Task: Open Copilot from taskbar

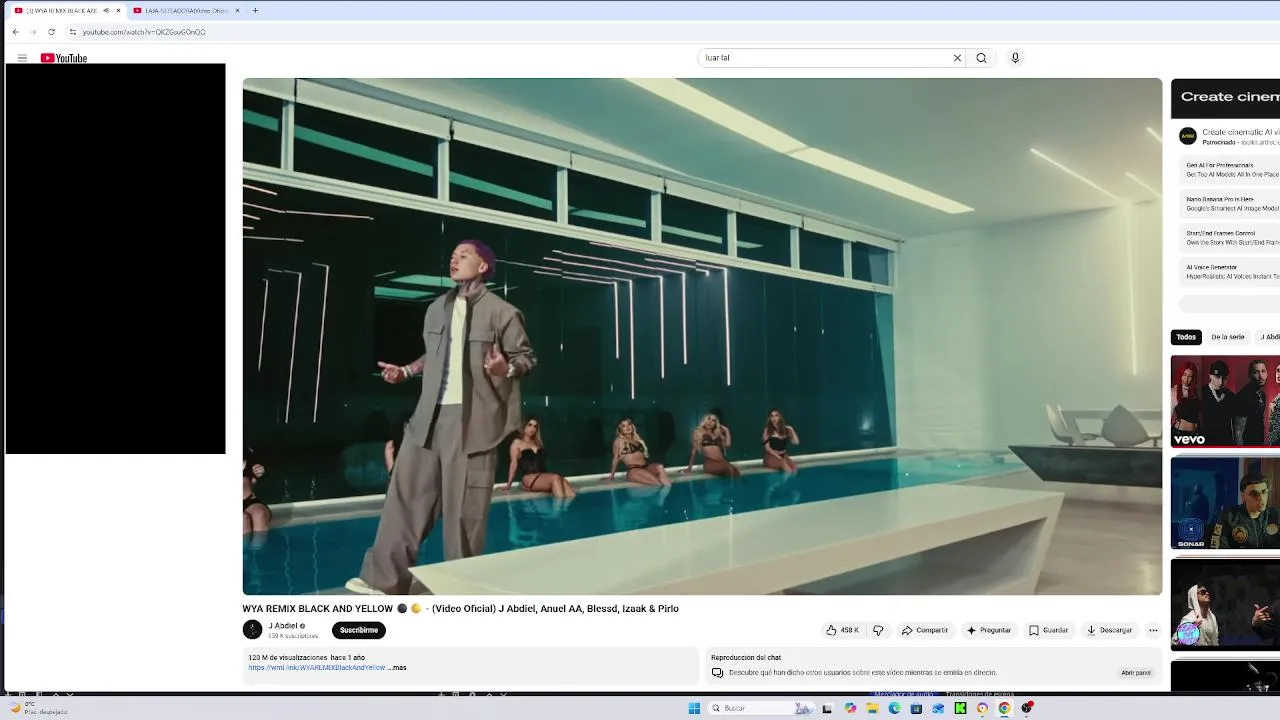Action: coord(850,708)
